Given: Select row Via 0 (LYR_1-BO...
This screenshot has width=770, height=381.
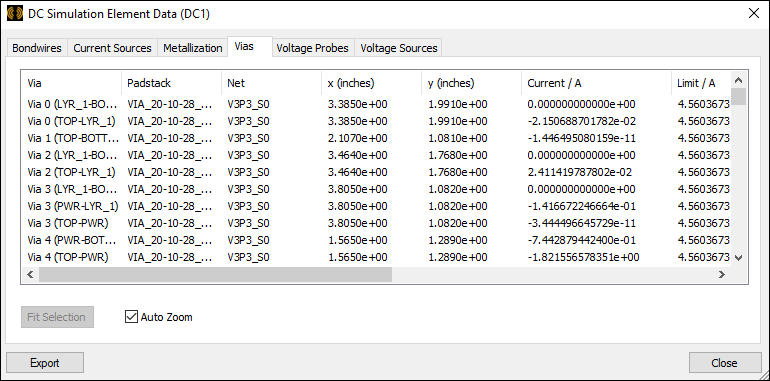Looking at the screenshot, I should (x=376, y=104).
